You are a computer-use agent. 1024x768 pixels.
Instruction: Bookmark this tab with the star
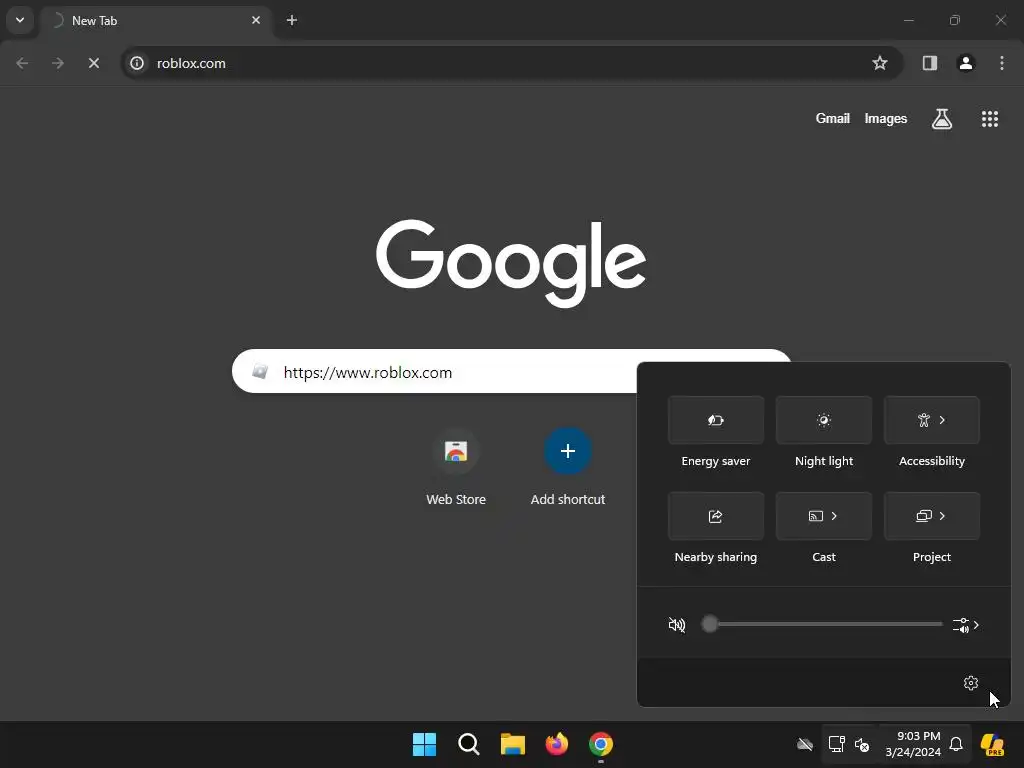880,63
